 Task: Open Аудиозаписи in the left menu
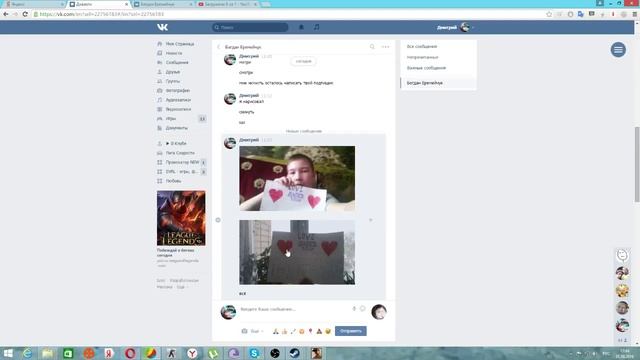[x=178, y=100]
